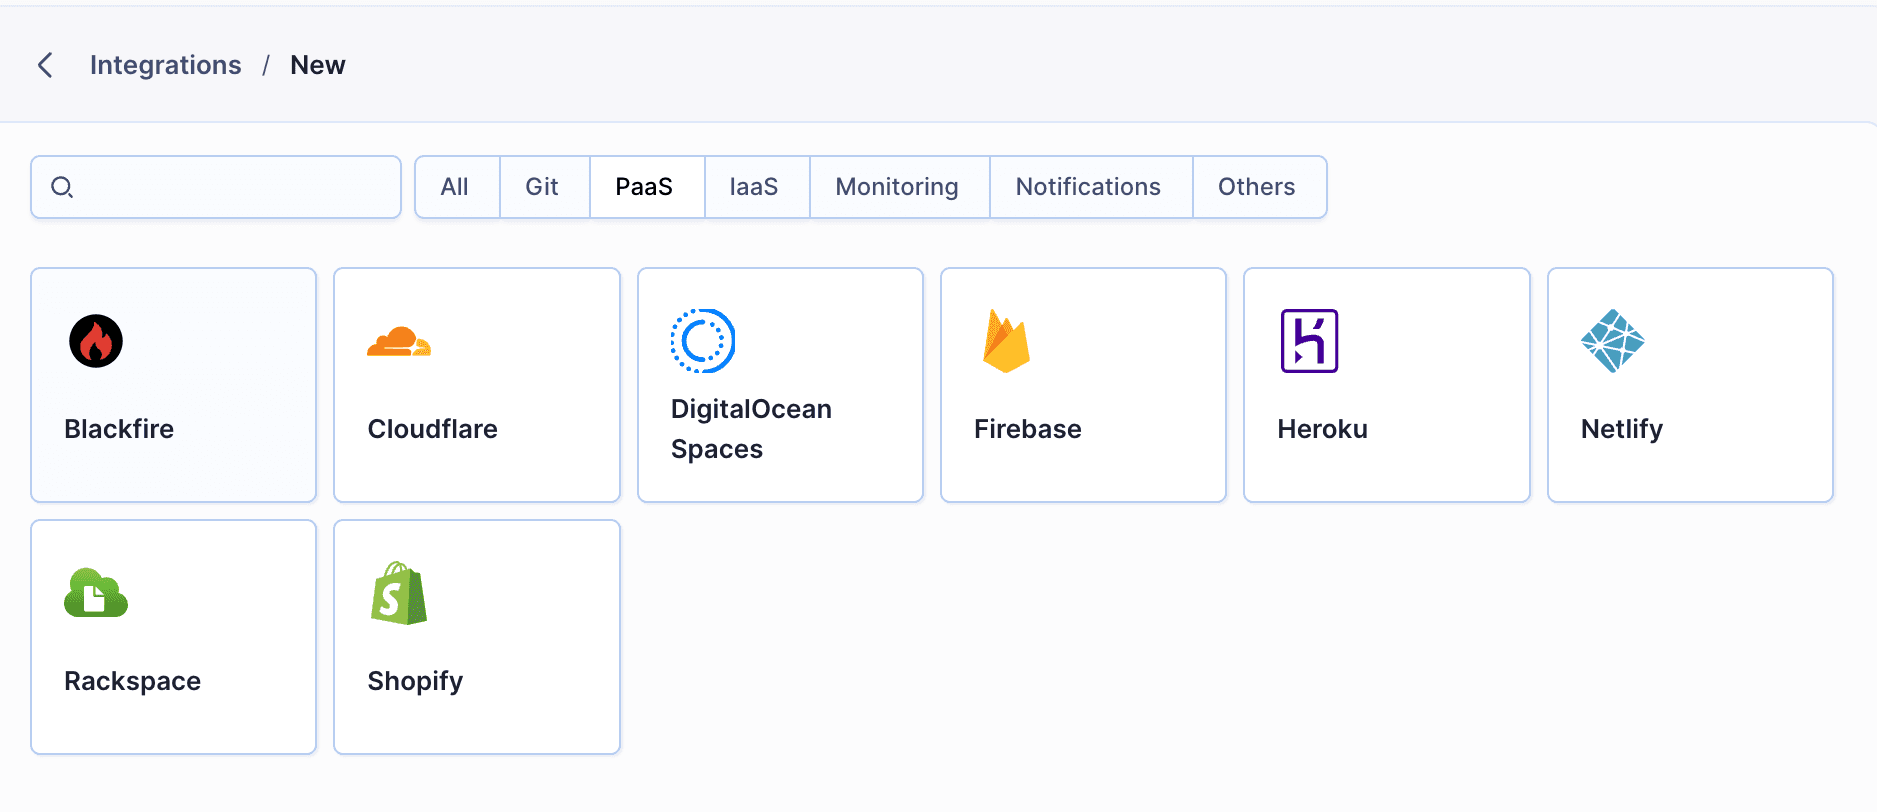The height and width of the screenshot is (812, 1877).
Task: Click the search magnifier icon
Action: (x=62, y=187)
